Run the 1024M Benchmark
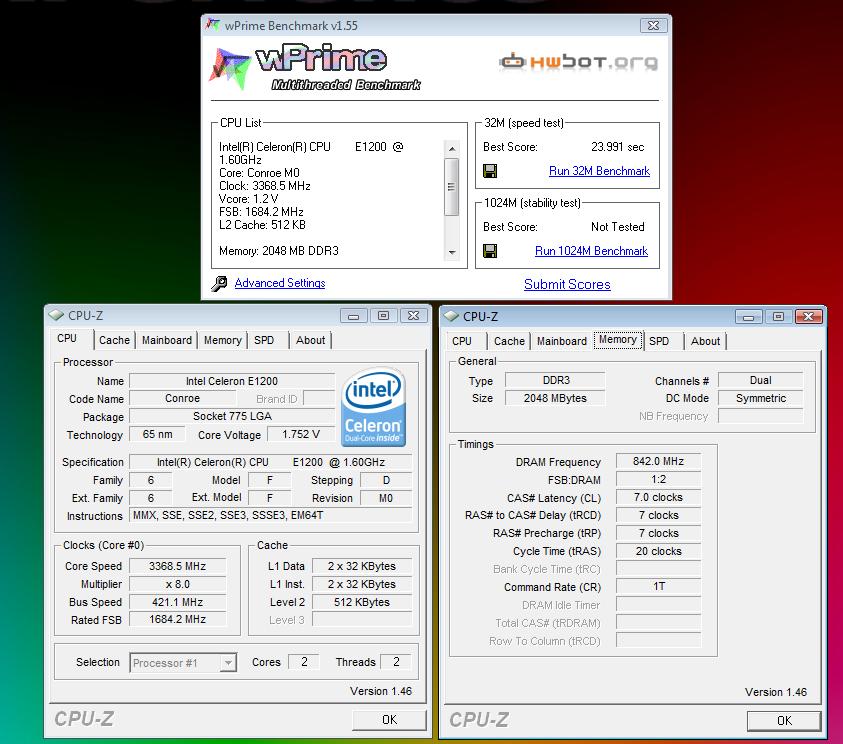Screen dimensions: 843x744 click(x=591, y=251)
